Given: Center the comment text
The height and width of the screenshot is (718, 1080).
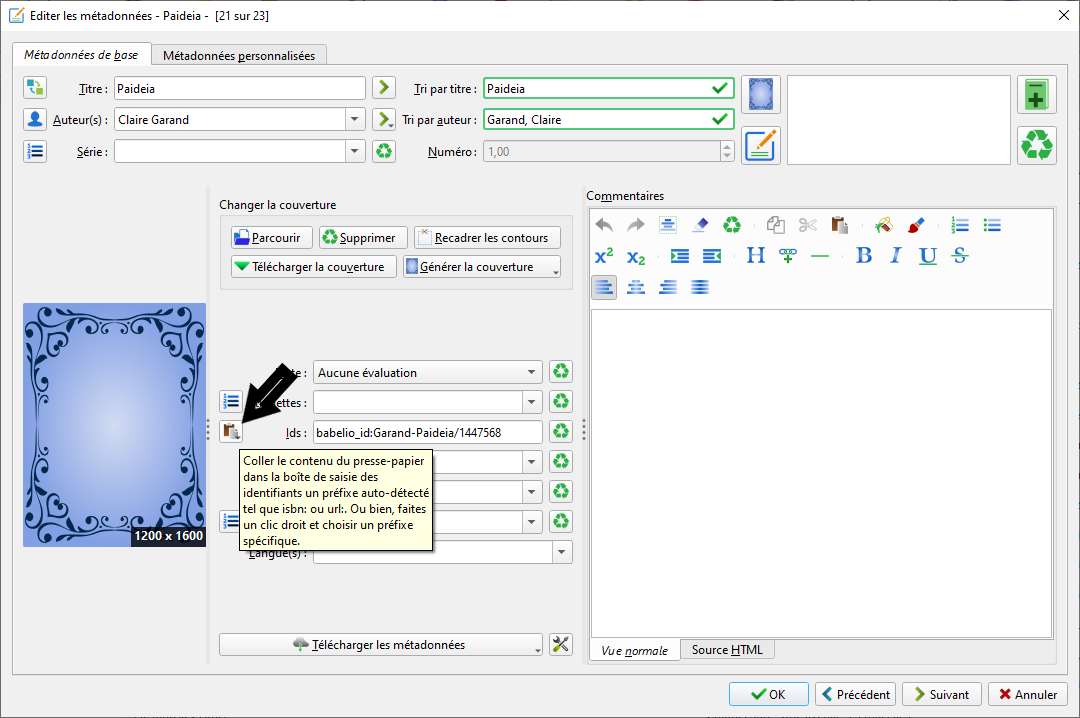Looking at the screenshot, I should tap(635, 287).
